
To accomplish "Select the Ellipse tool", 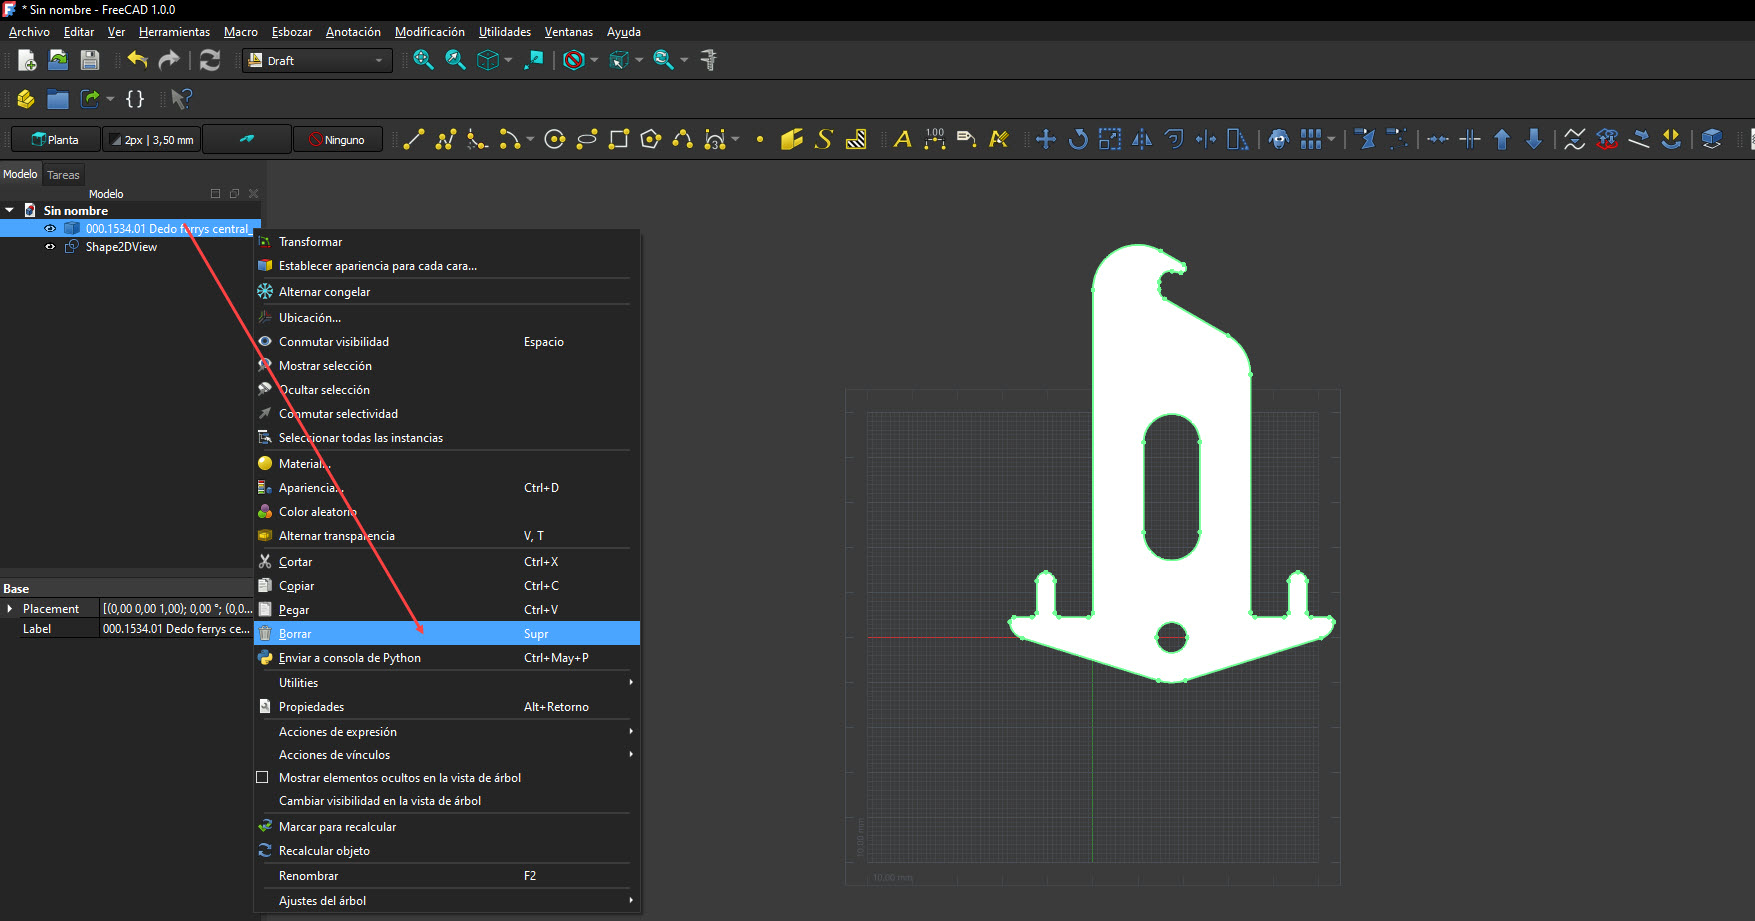I will [x=587, y=139].
